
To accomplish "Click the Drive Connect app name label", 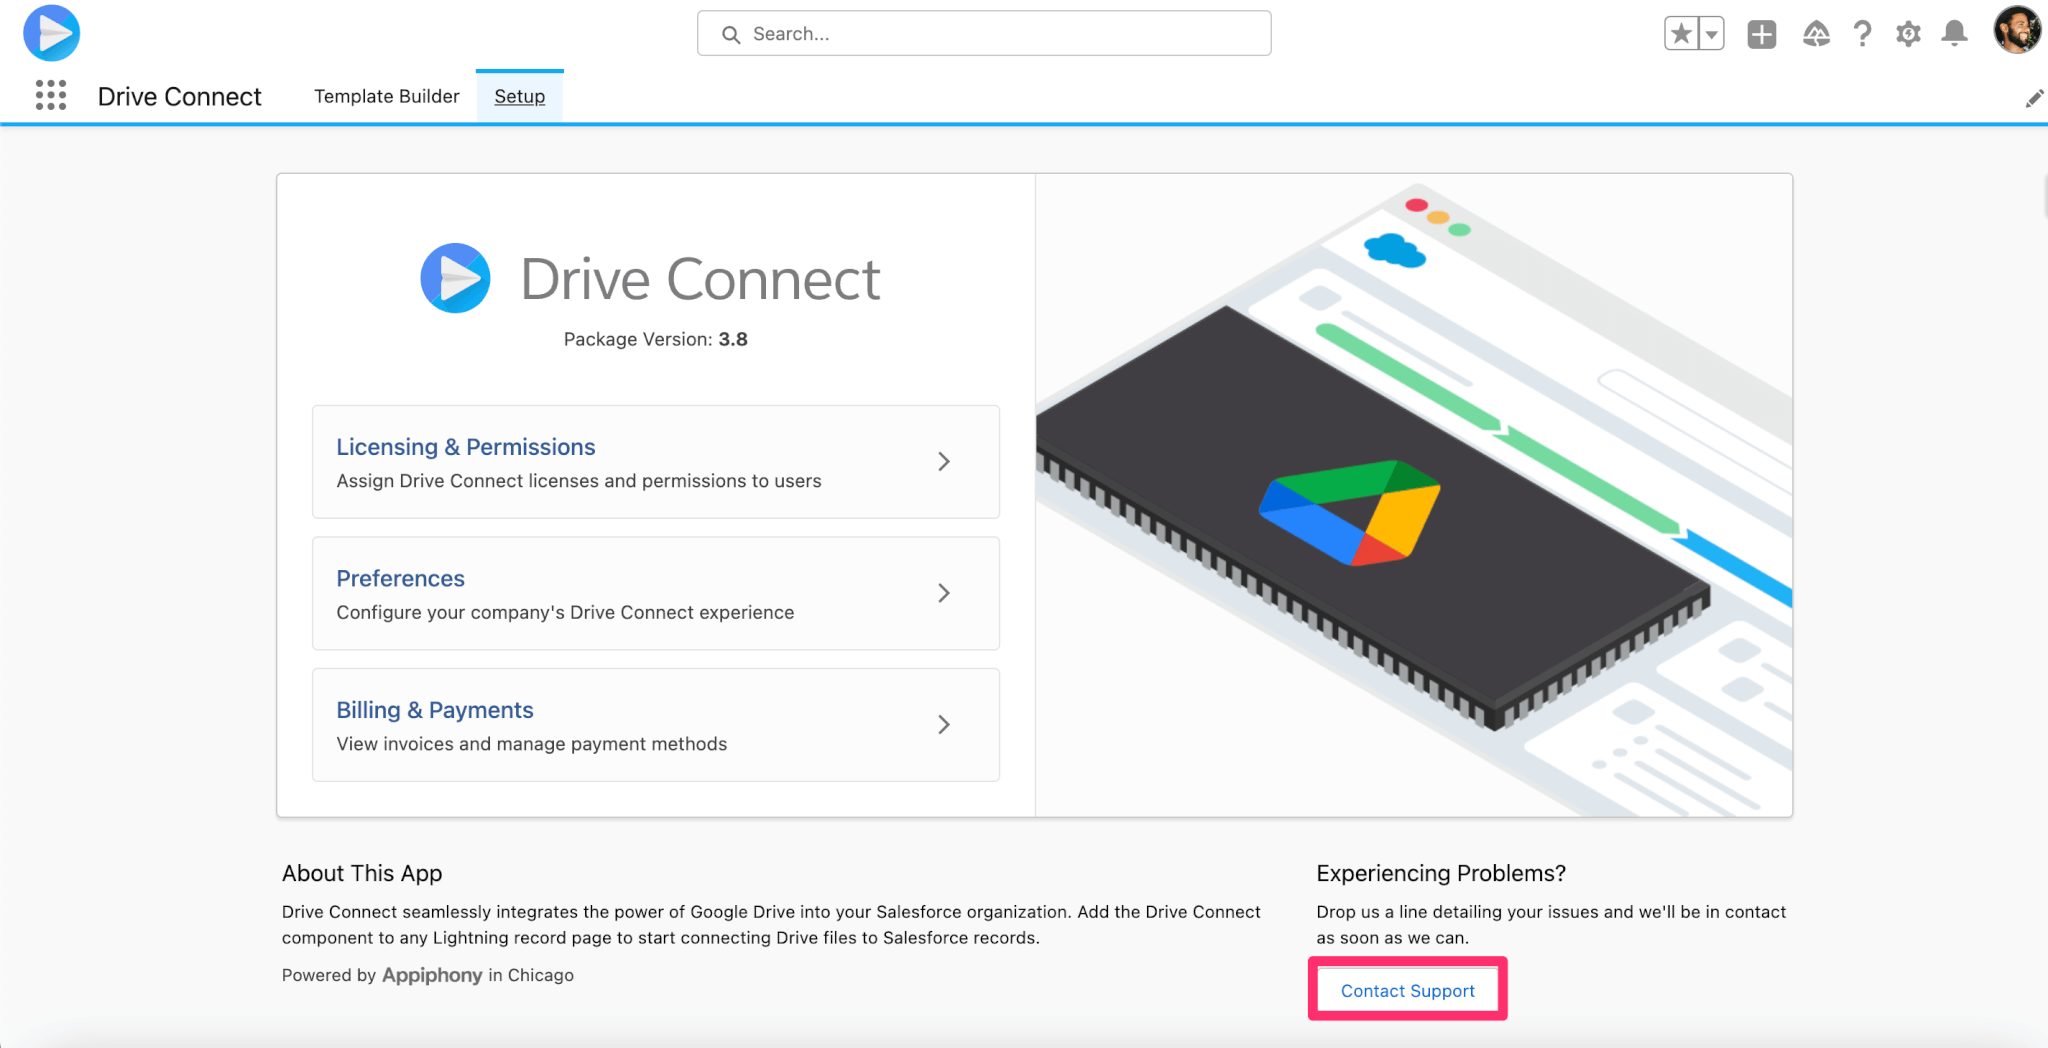I will click(x=179, y=97).
